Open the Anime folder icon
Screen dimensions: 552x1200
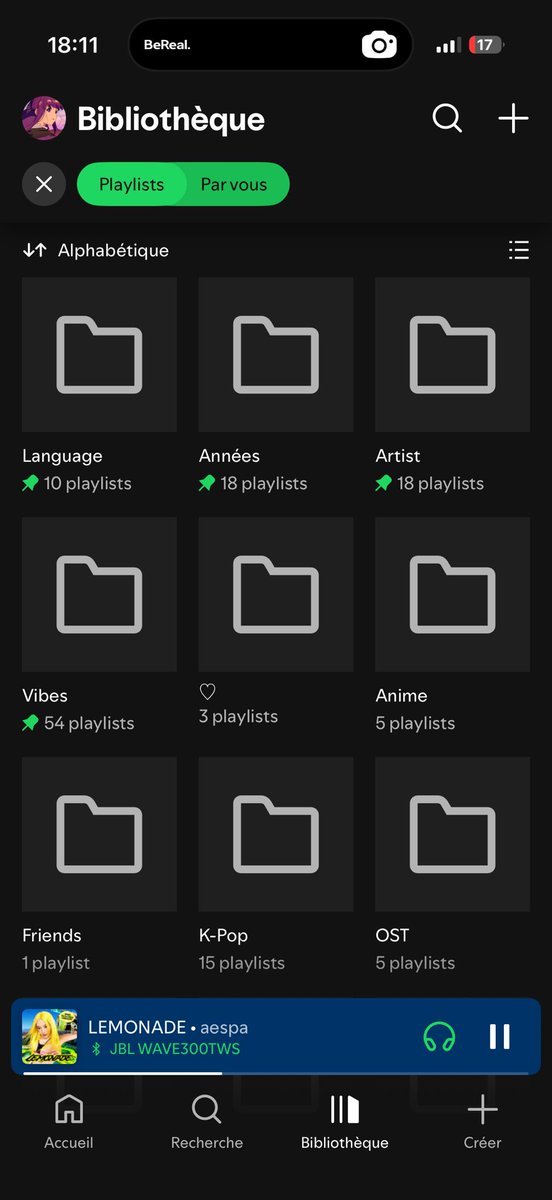point(452,595)
